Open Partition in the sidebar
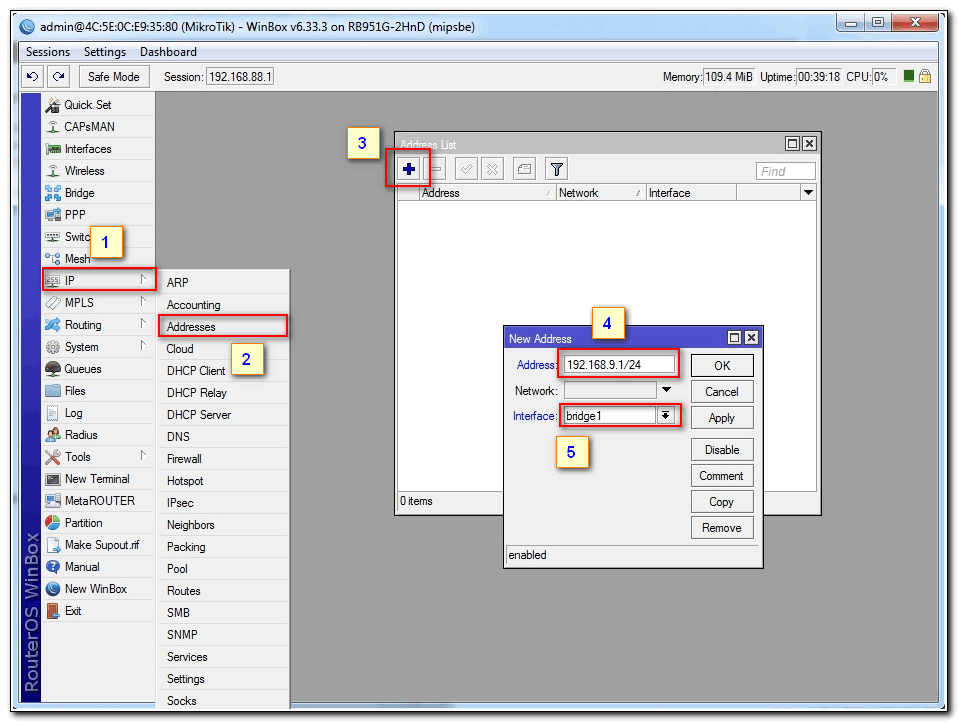959x723 pixels. click(98, 523)
